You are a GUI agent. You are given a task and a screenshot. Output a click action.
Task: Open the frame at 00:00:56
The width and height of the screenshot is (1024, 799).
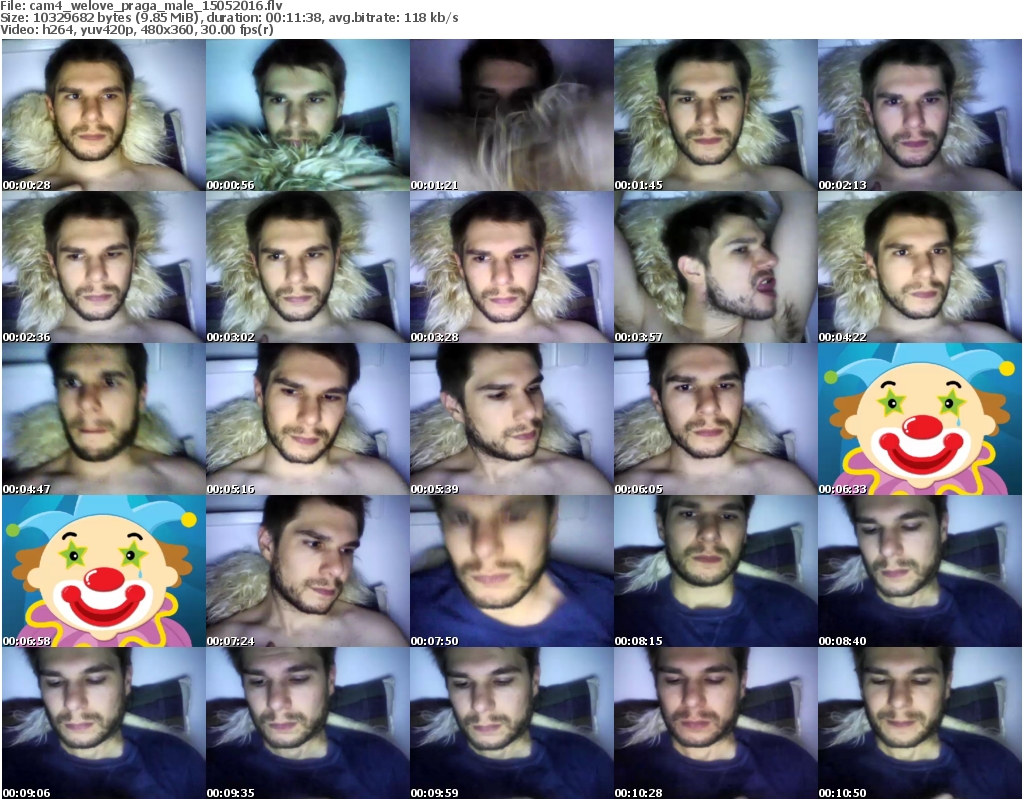pos(308,115)
